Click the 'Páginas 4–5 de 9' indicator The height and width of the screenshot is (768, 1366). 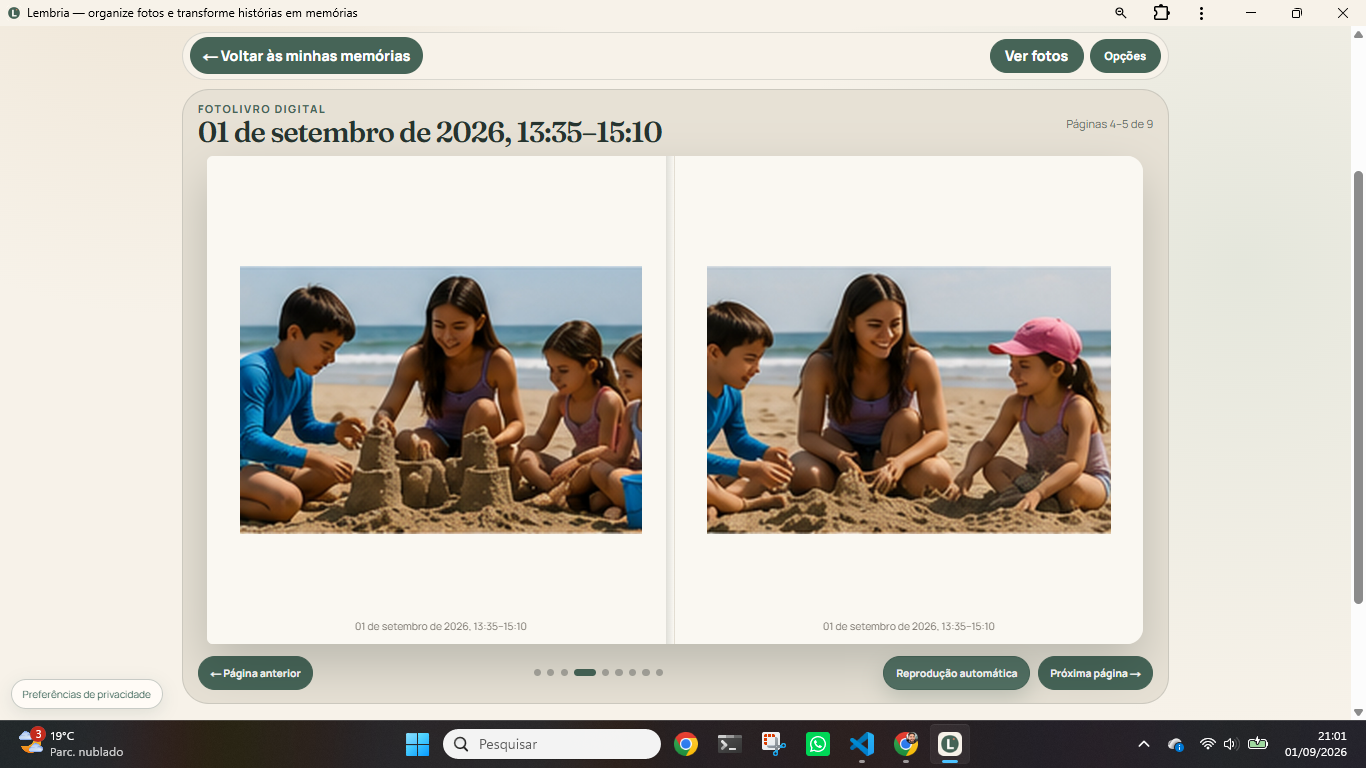pyautogui.click(x=1109, y=124)
